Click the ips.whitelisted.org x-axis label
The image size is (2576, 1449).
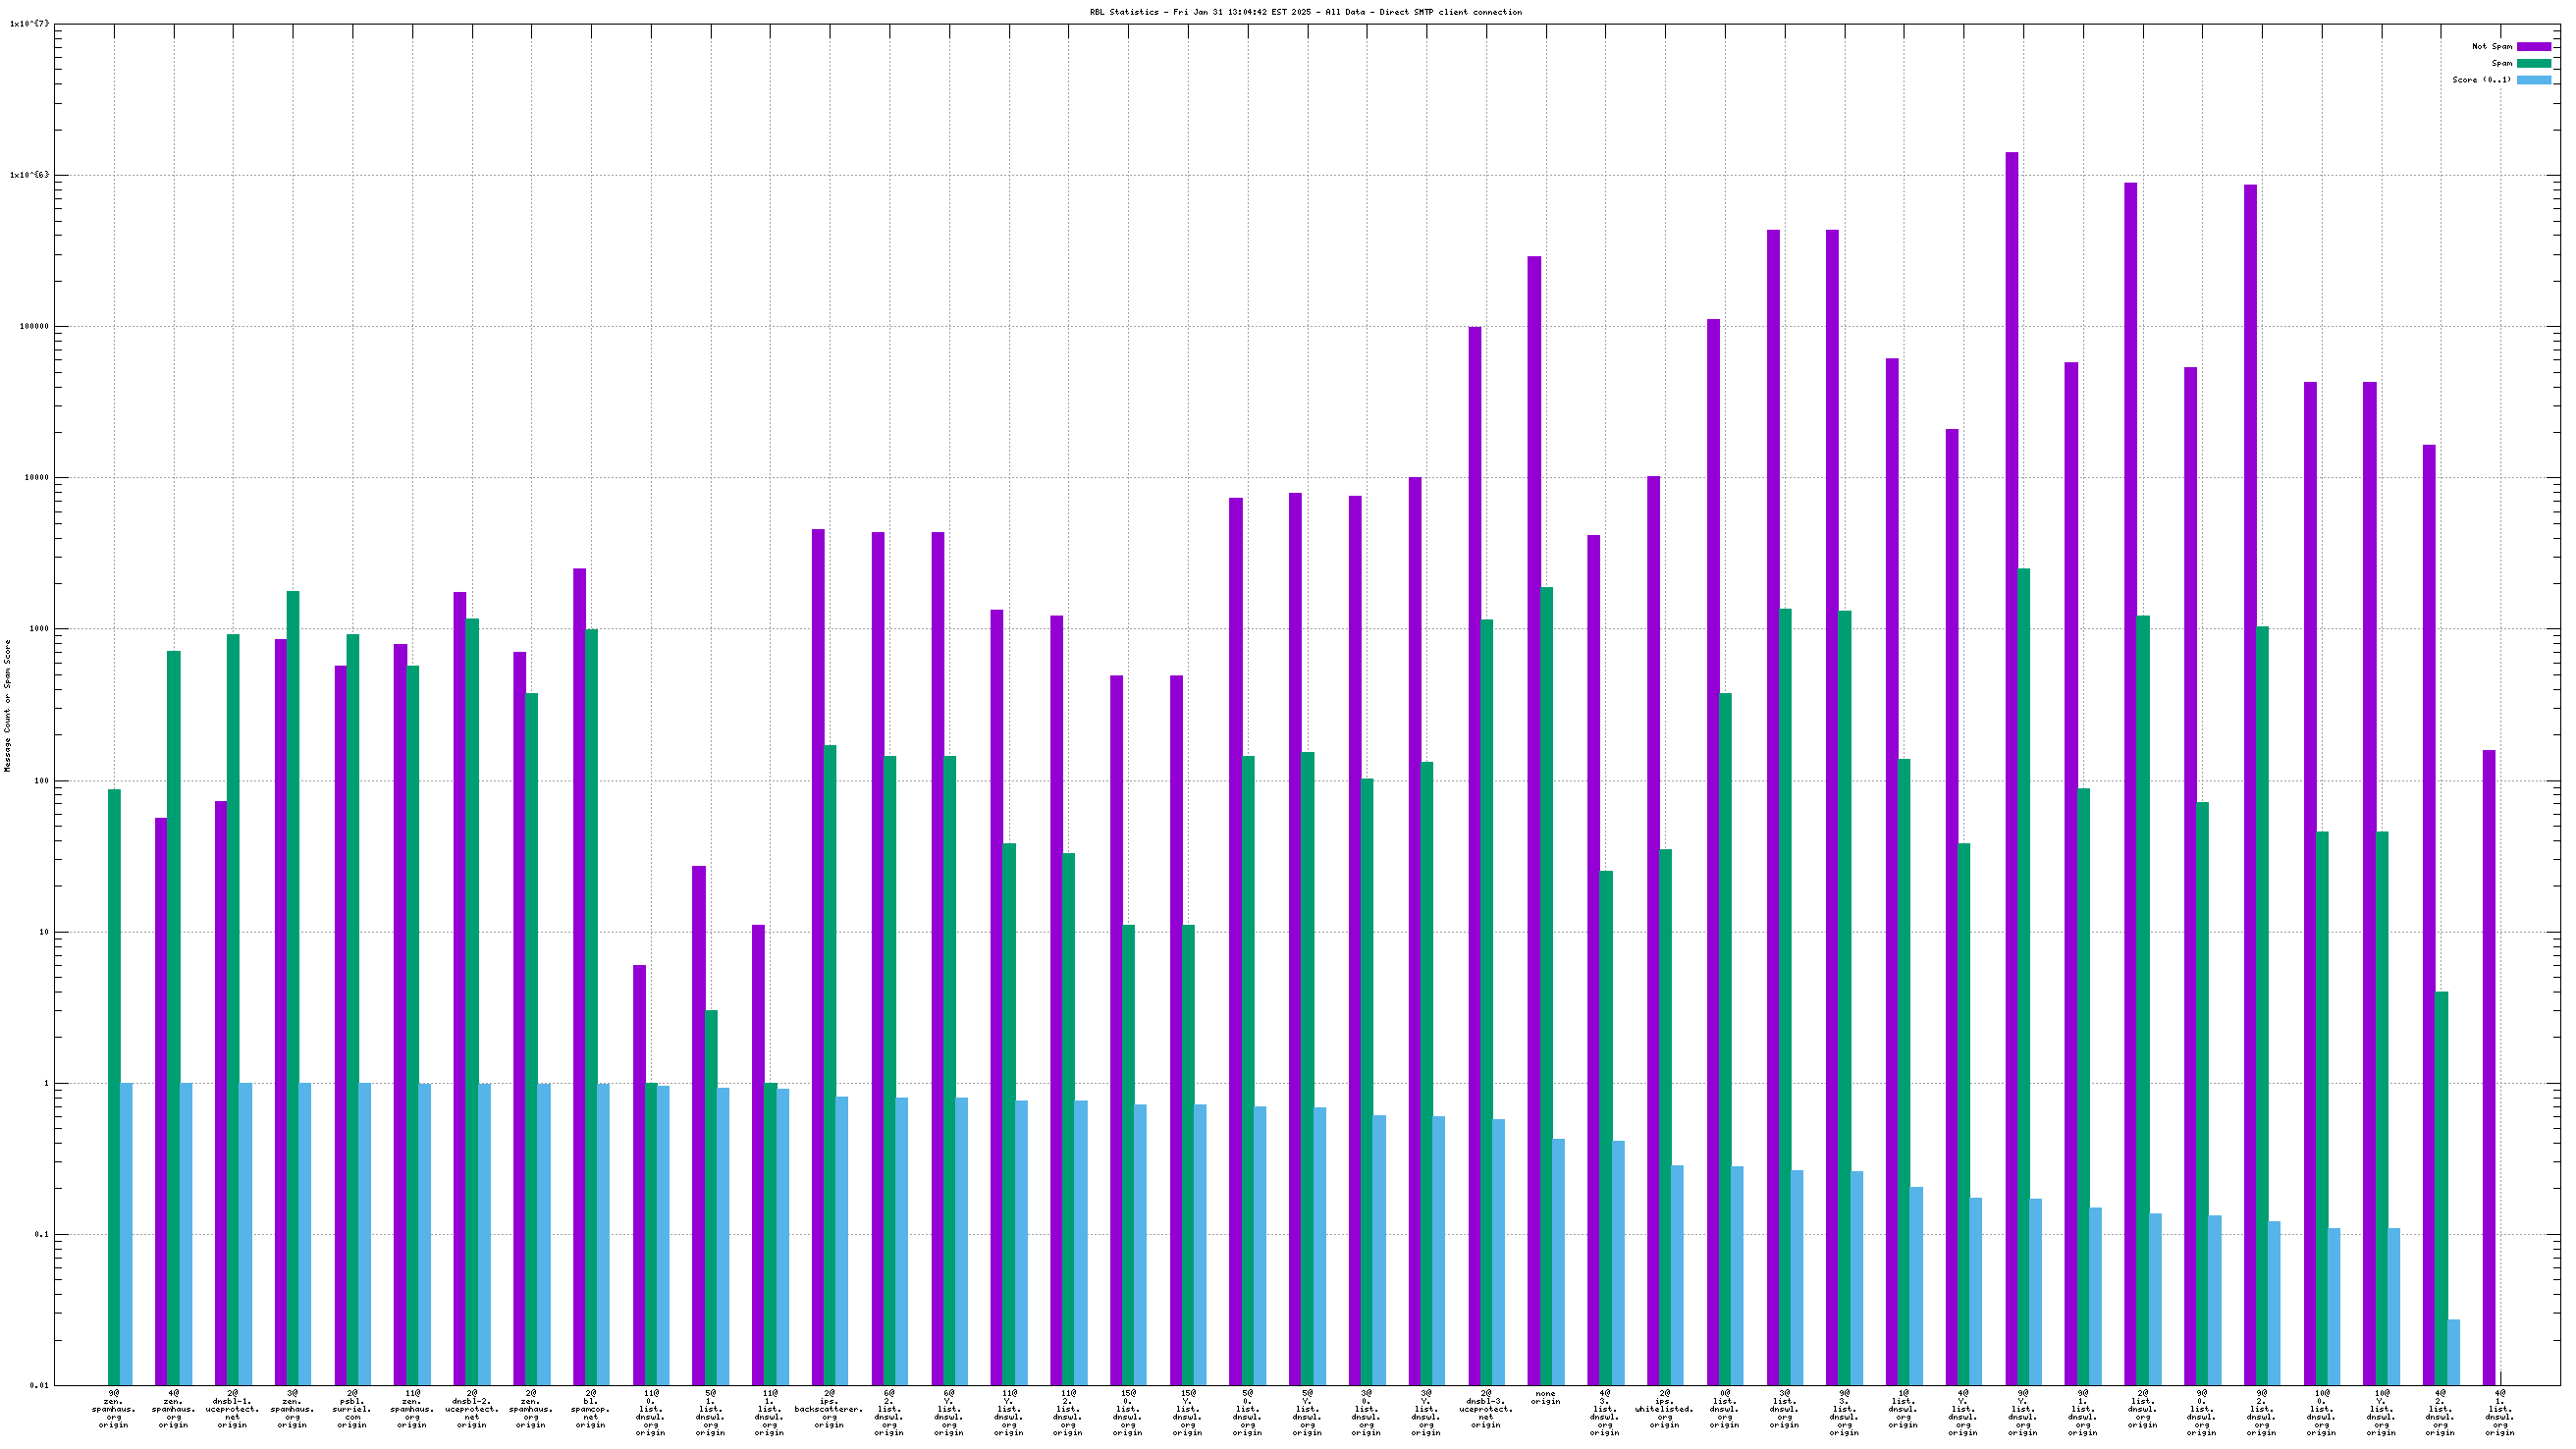tap(1664, 1409)
